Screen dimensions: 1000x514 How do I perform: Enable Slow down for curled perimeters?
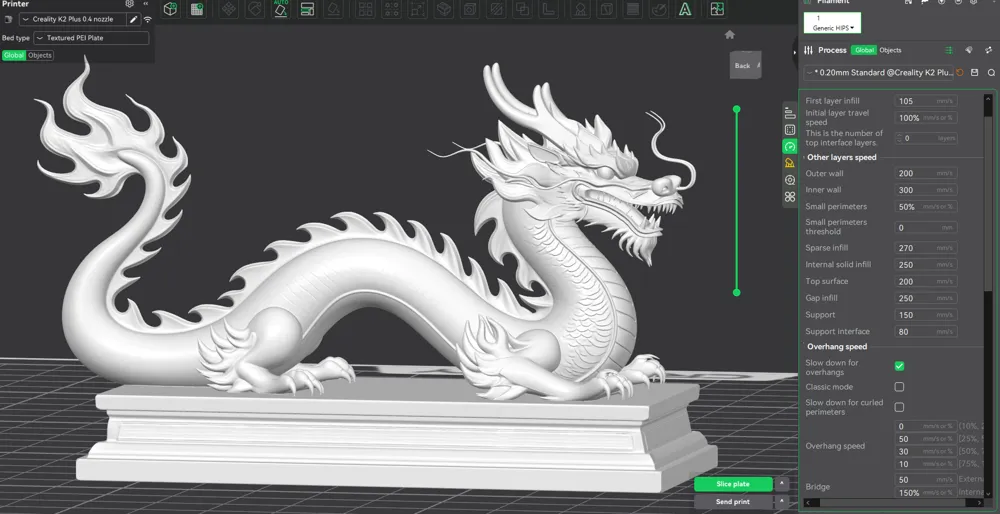899,407
